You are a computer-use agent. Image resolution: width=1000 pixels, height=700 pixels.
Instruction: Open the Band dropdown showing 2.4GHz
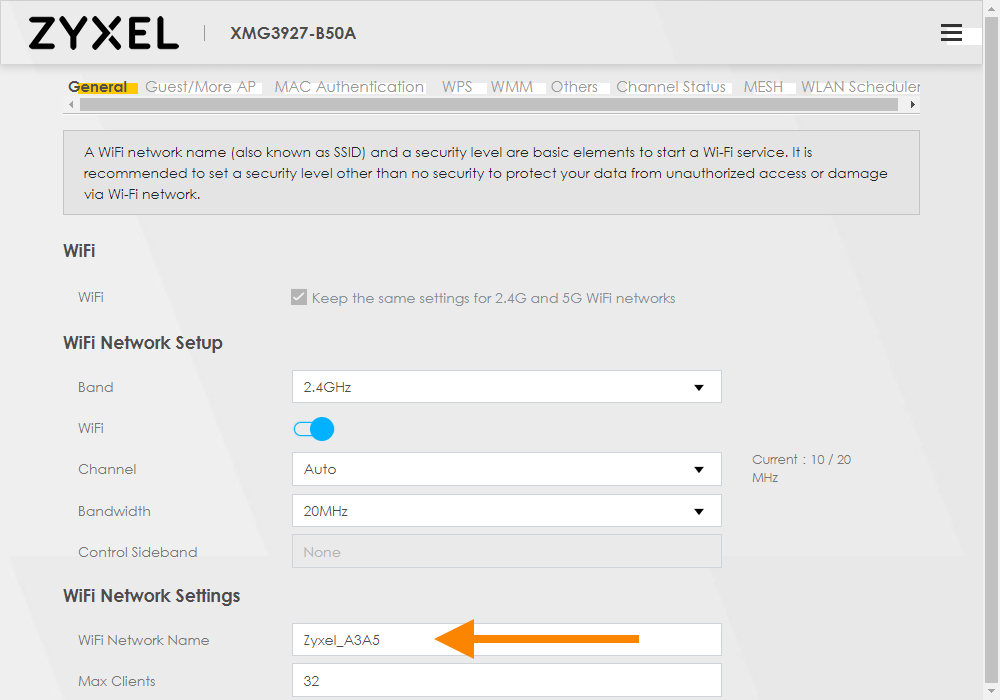506,386
